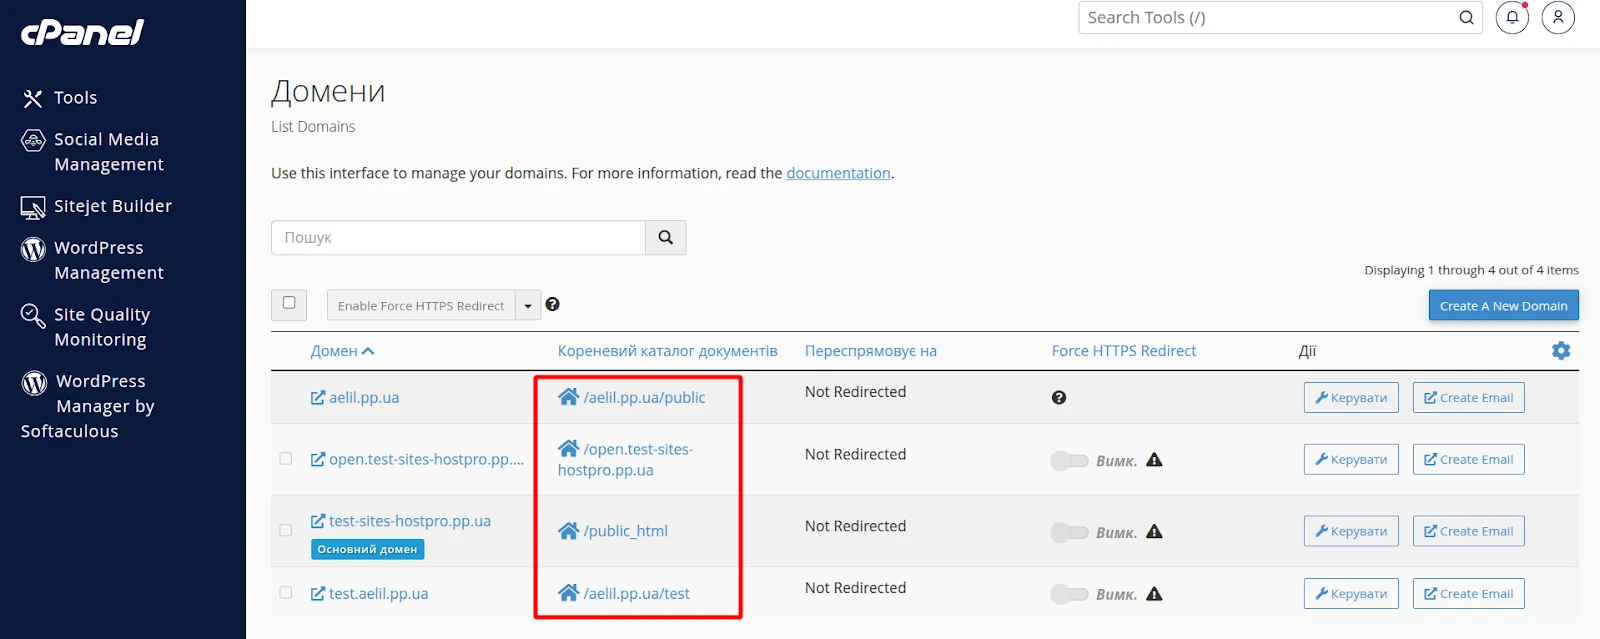Viewport: 1600px width, 639px height.
Task: Open aelil.pp.ua domain link
Action: (x=355, y=398)
